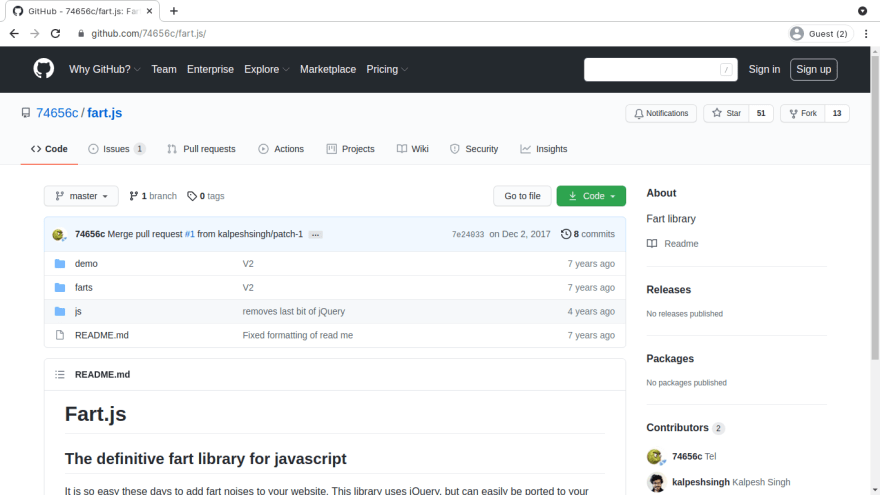Switch to the Issues tab
The image size is (880, 495).
(x=117, y=149)
